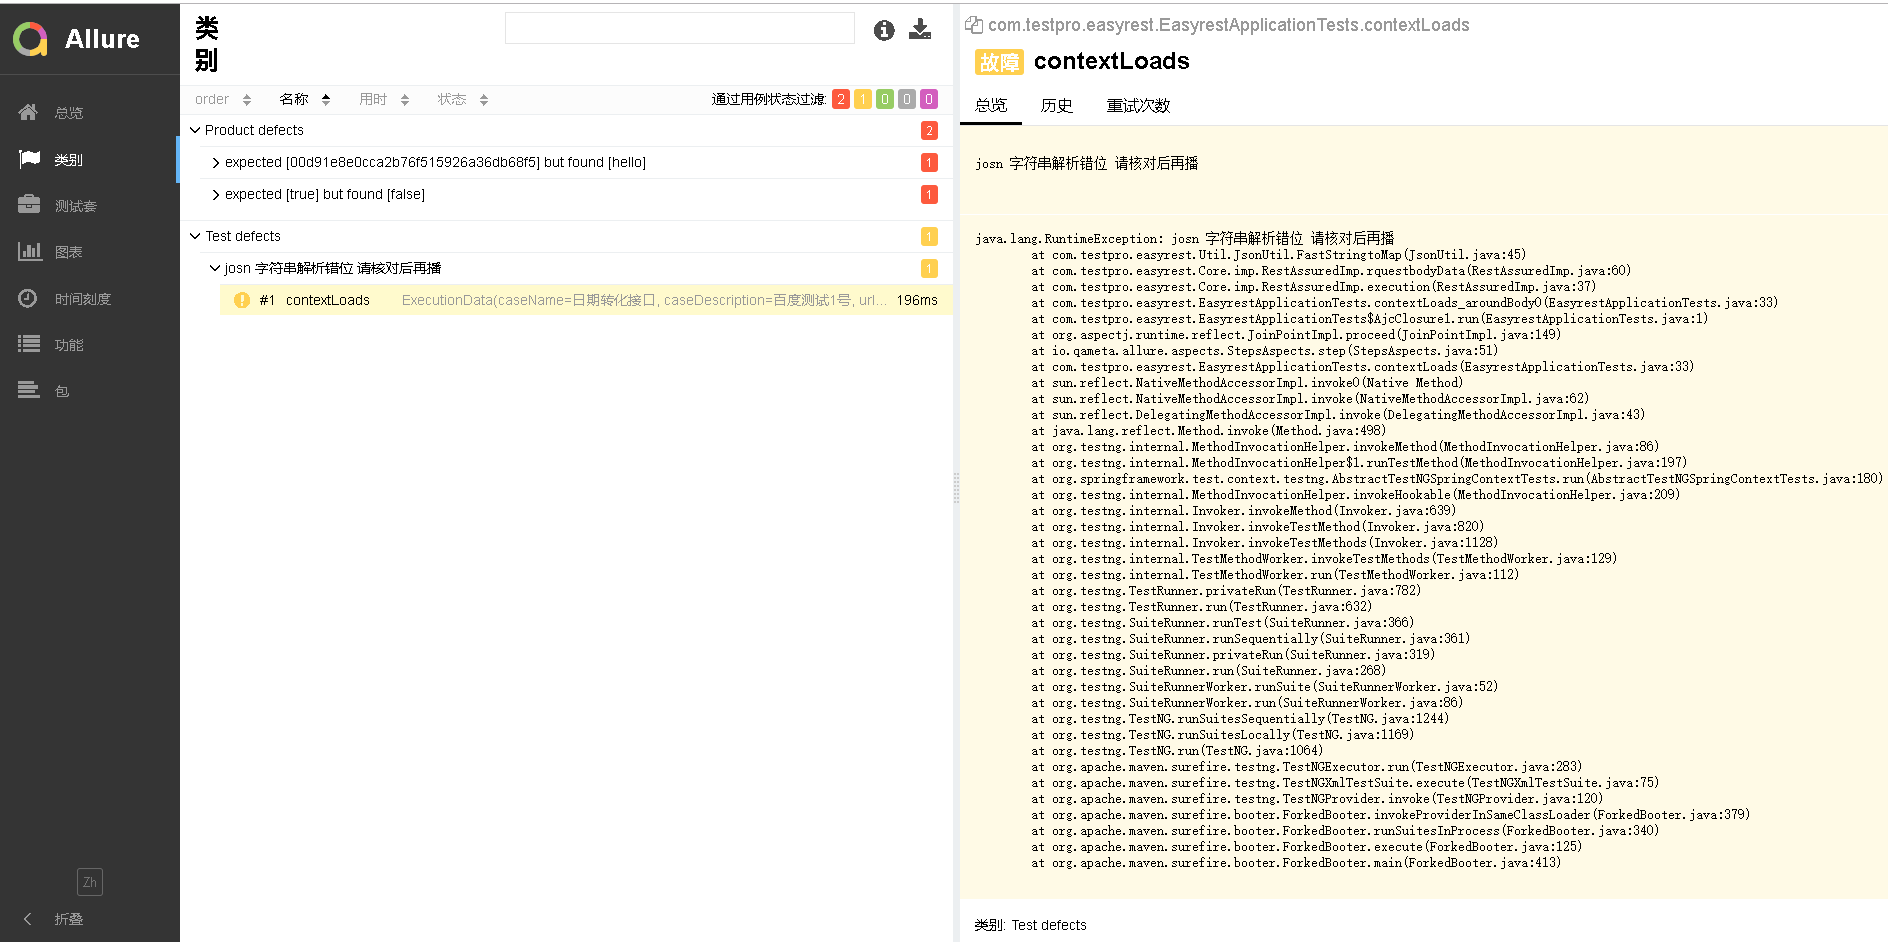Click the Allure logo icon

click(x=30, y=39)
